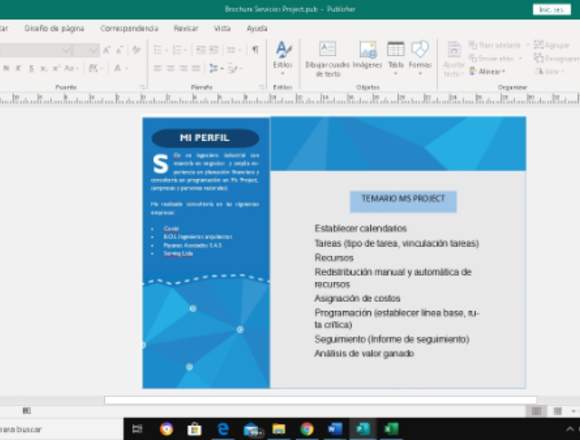Click Traer adelante in Organizar
The width and height of the screenshot is (580, 440).
click(x=498, y=45)
